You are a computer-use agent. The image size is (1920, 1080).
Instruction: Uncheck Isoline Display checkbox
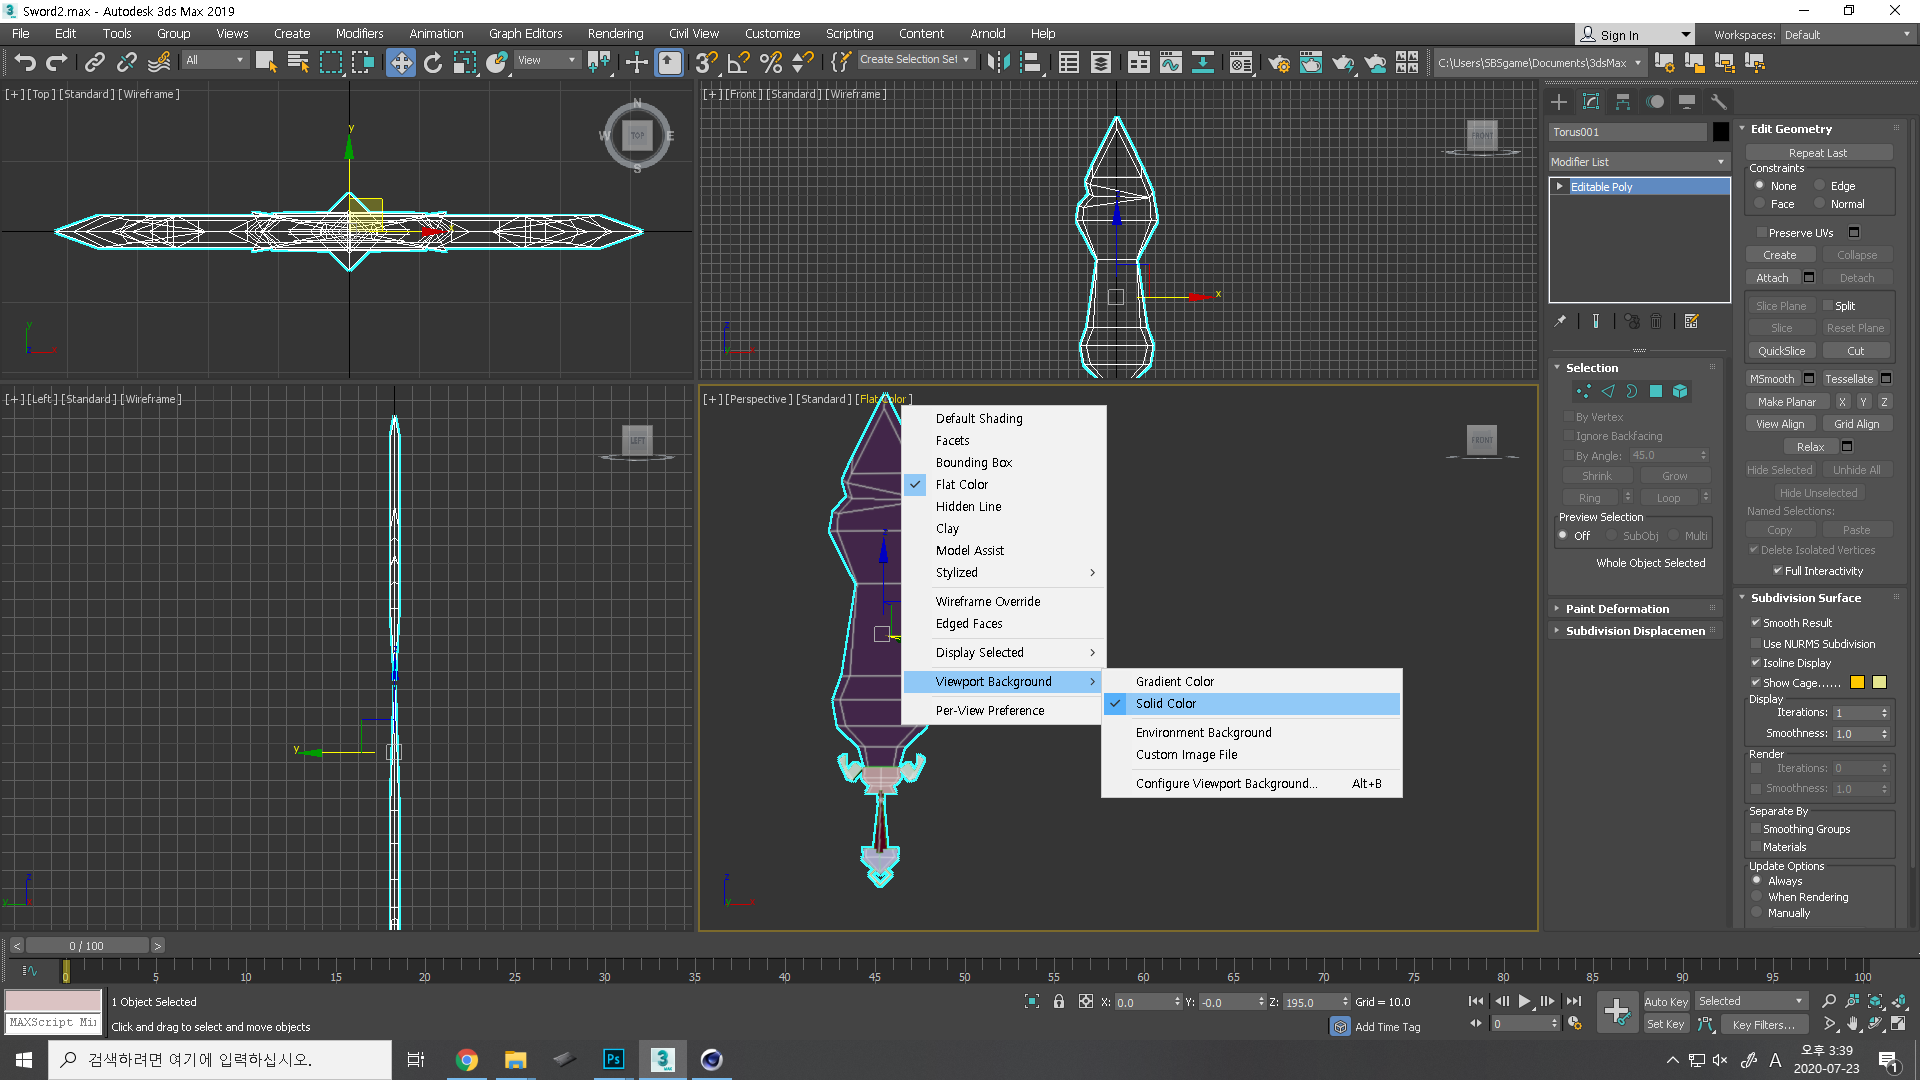click(x=1756, y=663)
